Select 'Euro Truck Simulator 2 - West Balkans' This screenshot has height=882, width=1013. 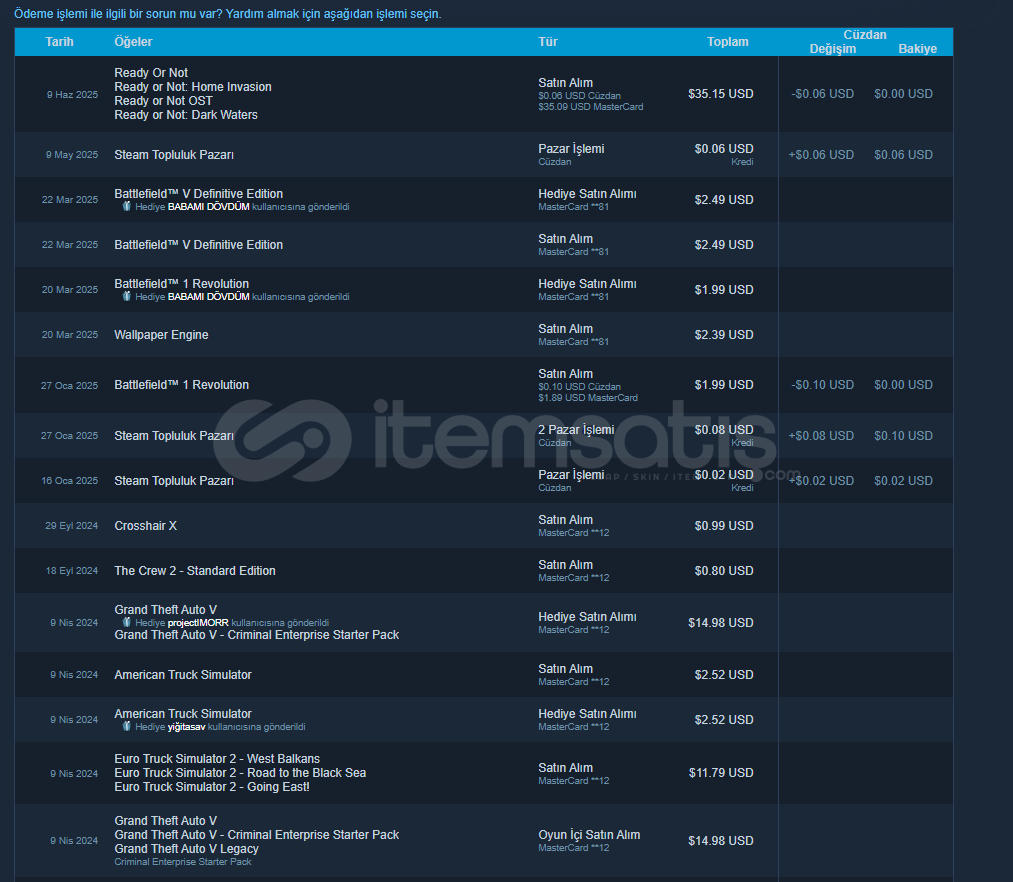tap(217, 759)
